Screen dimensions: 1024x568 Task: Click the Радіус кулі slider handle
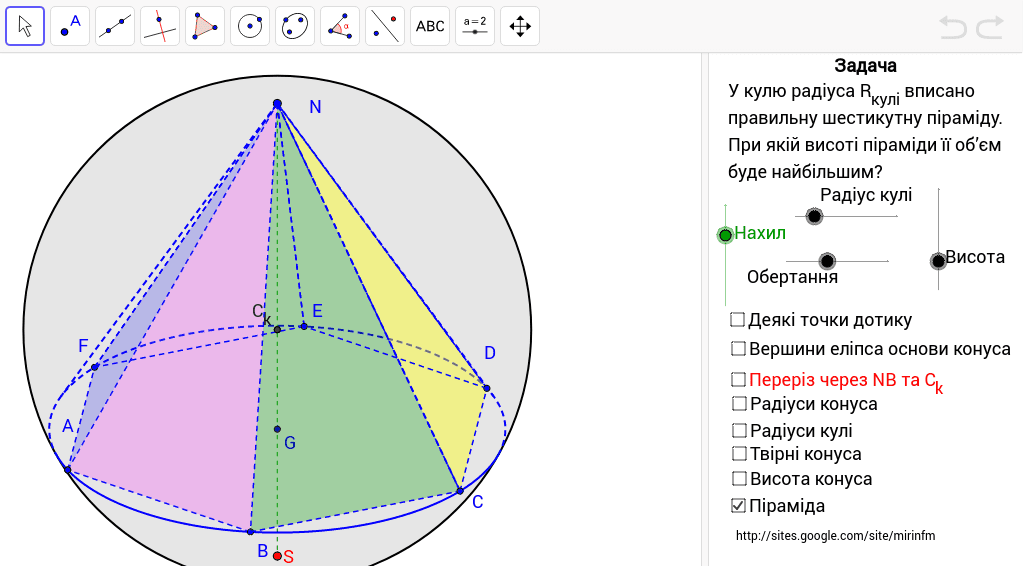pyautogui.click(x=814, y=216)
